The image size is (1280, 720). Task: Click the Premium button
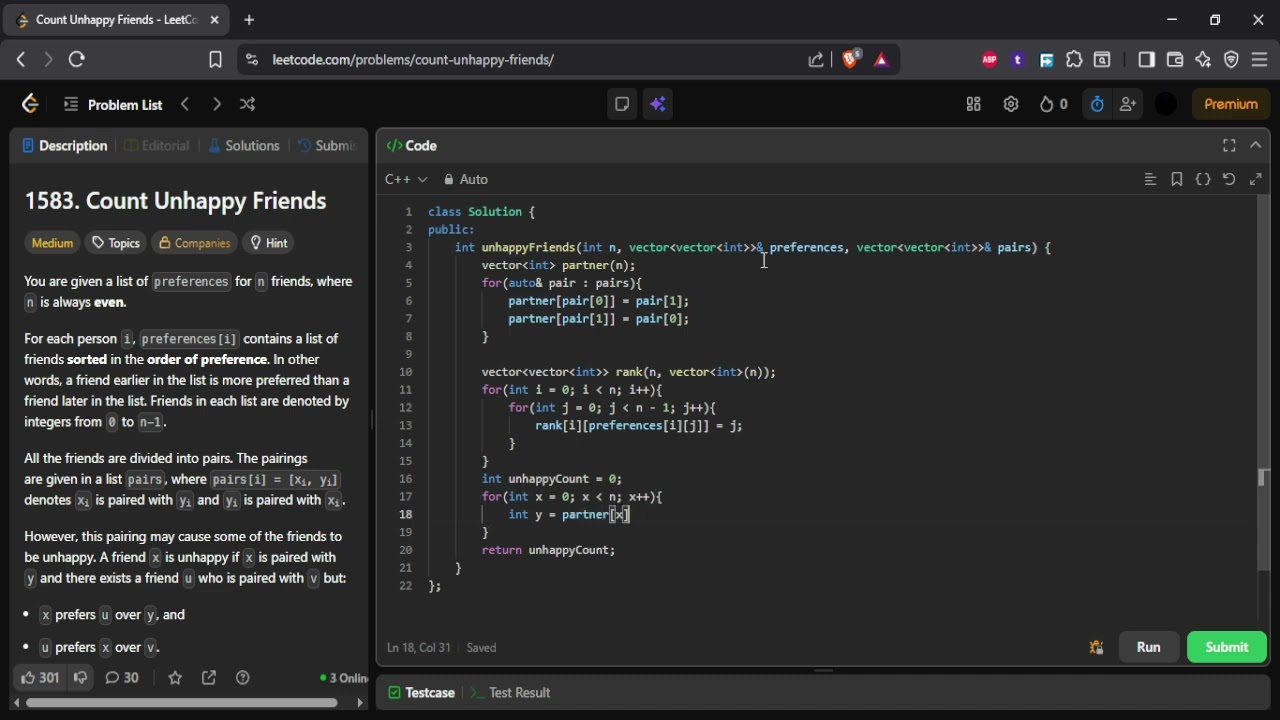[1231, 104]
